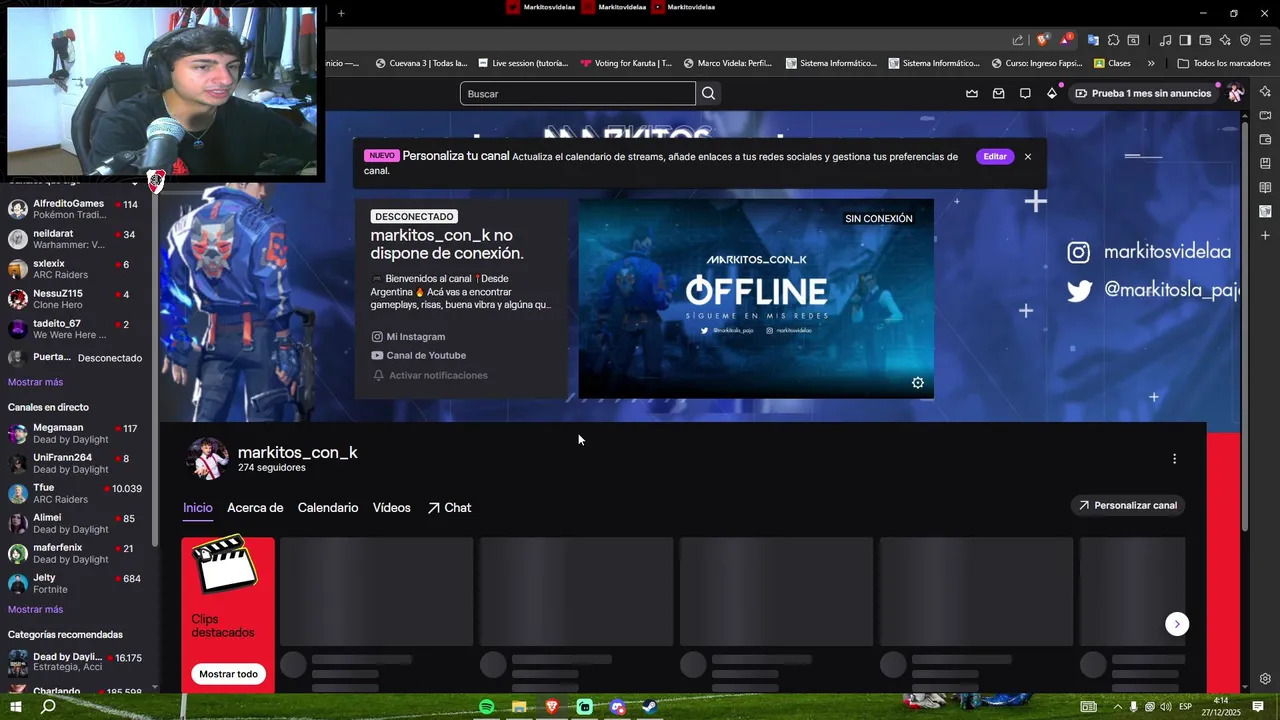
Task: Open AlfreditoGames channel in sidebar
Action: tap(75, 209)
